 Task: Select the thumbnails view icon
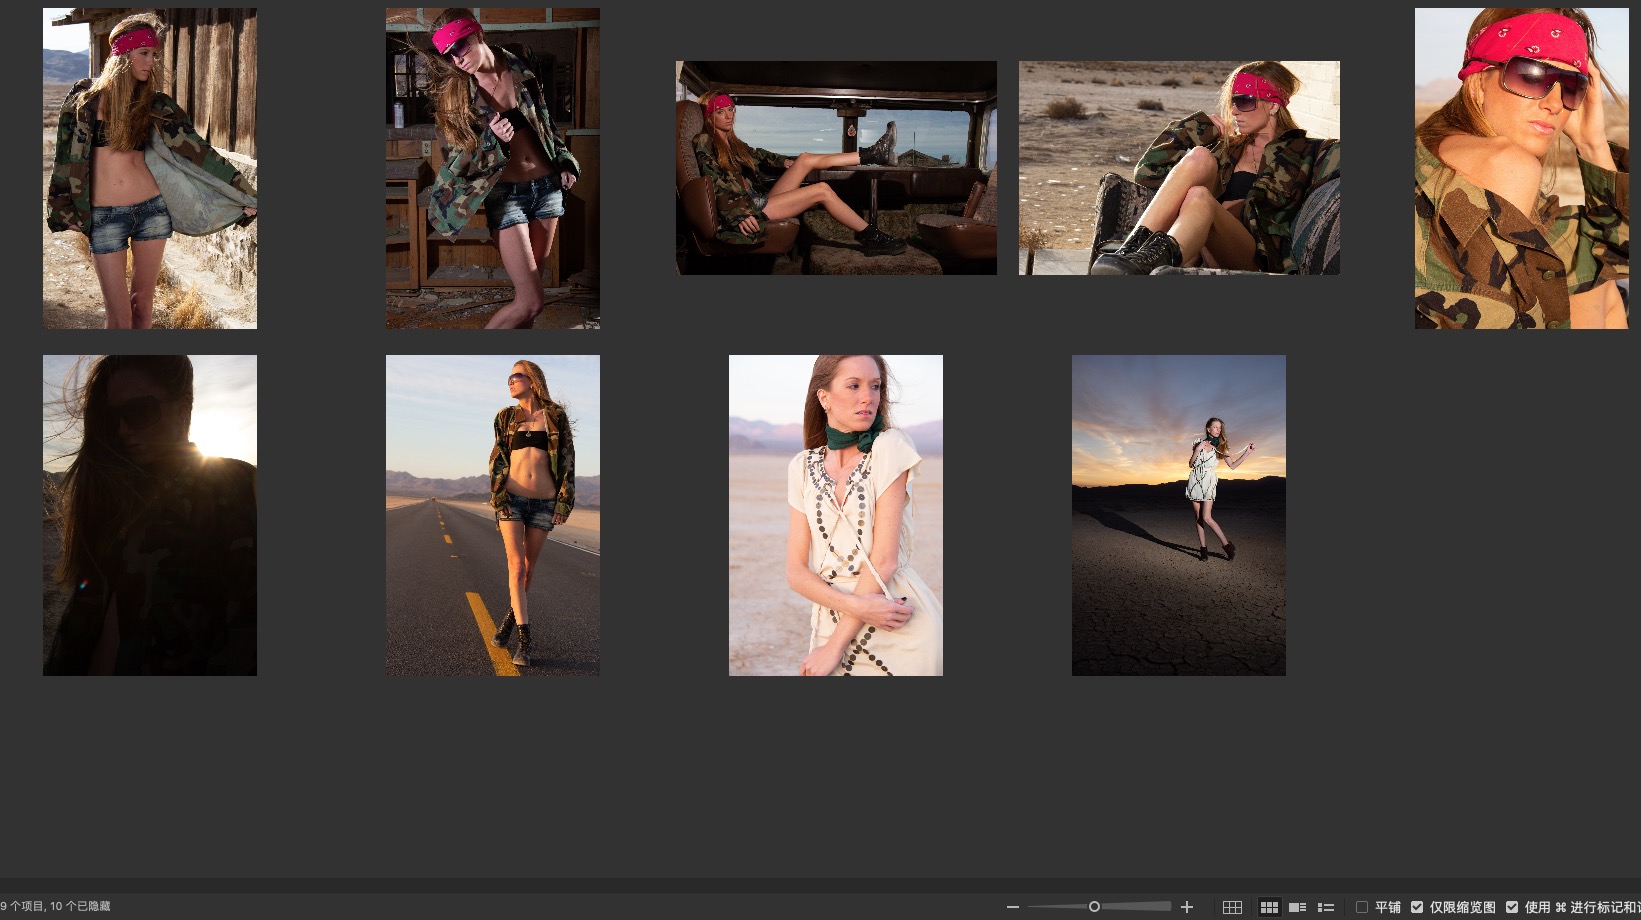point(1269,907)
